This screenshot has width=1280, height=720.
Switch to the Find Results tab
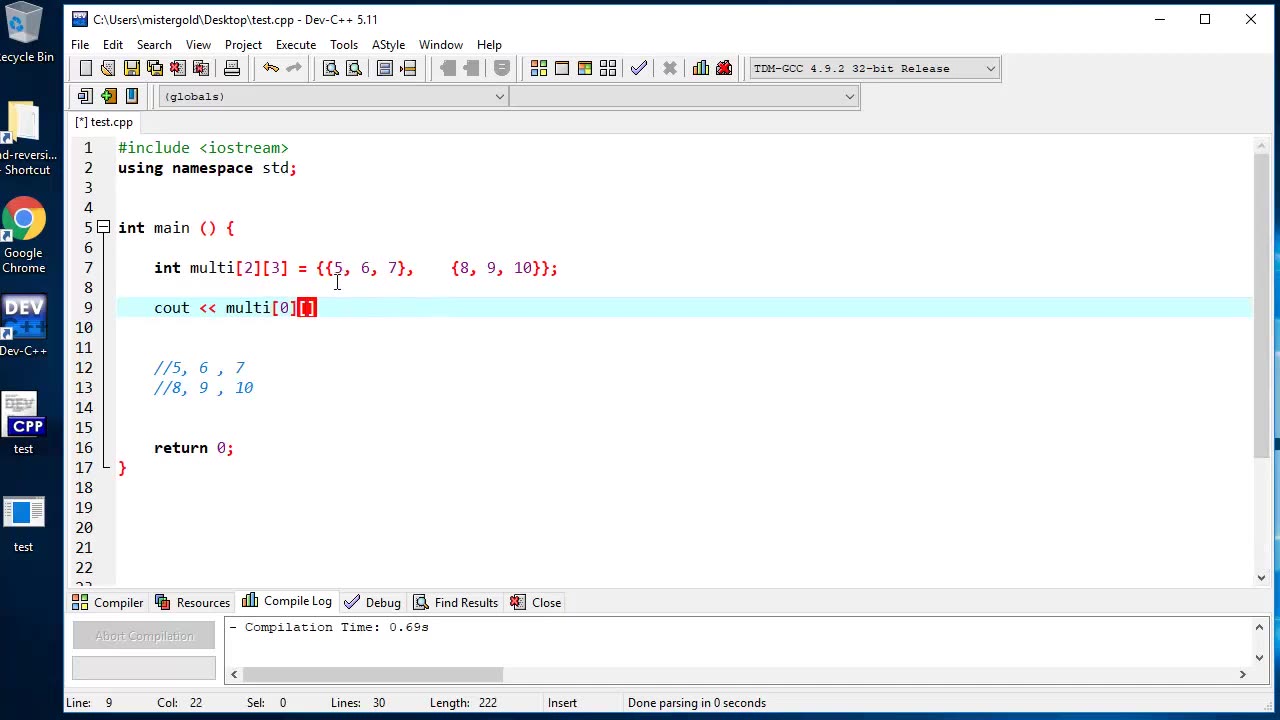(x=455, y=603)
